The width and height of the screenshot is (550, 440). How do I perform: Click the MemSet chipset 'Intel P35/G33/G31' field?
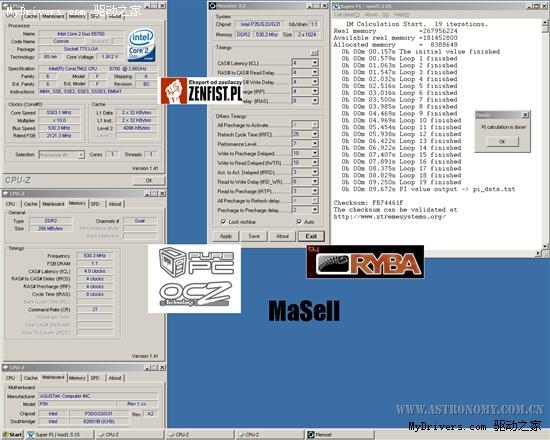260,24
